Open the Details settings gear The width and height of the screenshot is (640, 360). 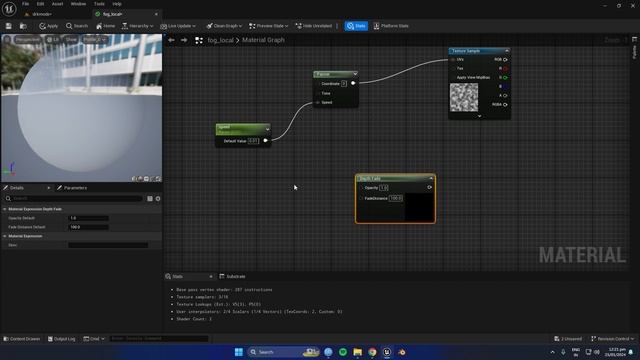click(158, 198)
